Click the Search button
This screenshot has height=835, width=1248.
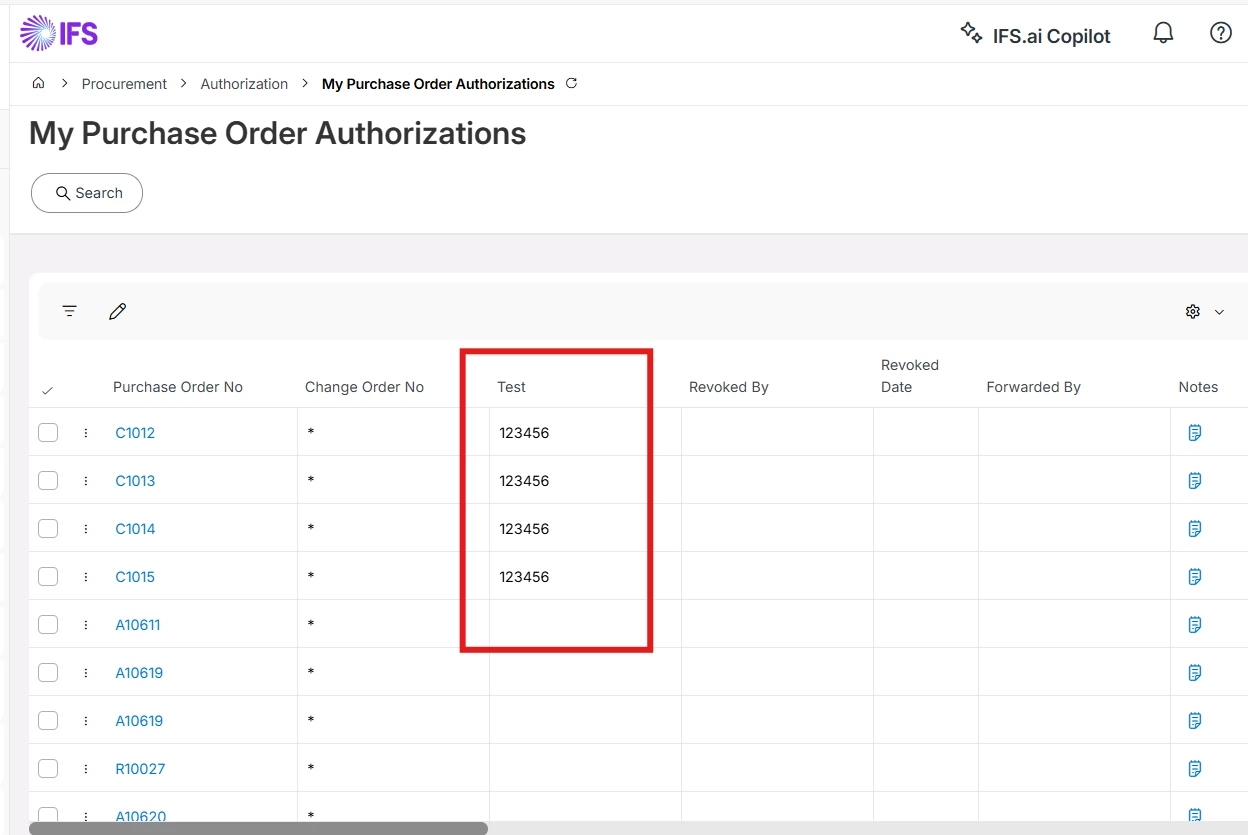point(87,193)
